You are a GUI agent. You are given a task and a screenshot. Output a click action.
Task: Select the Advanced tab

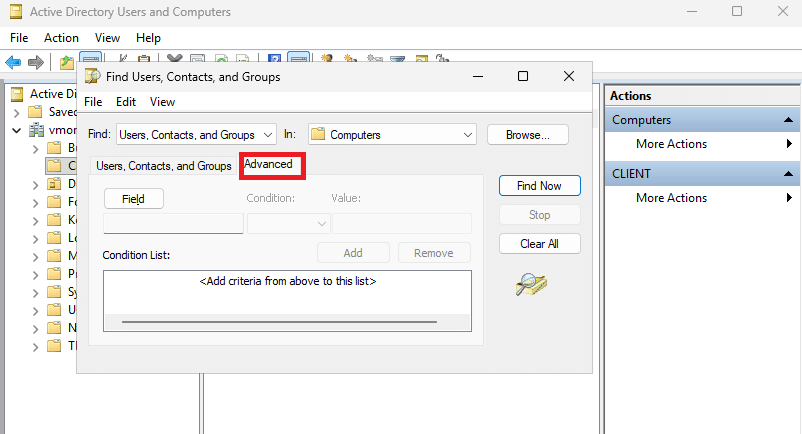[268, 164]
